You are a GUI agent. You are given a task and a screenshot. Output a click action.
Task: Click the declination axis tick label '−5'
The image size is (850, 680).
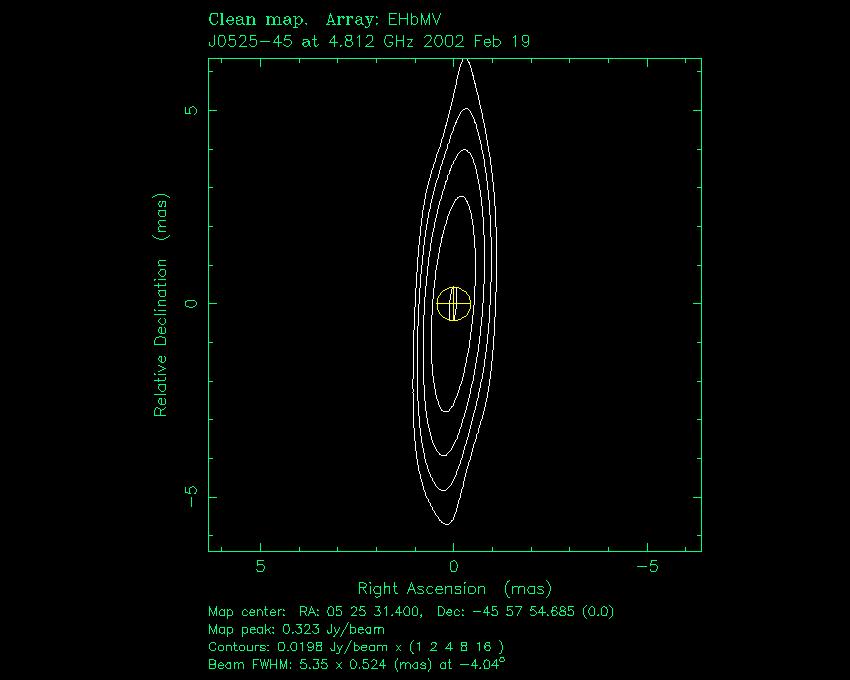(x=192, y=497)
